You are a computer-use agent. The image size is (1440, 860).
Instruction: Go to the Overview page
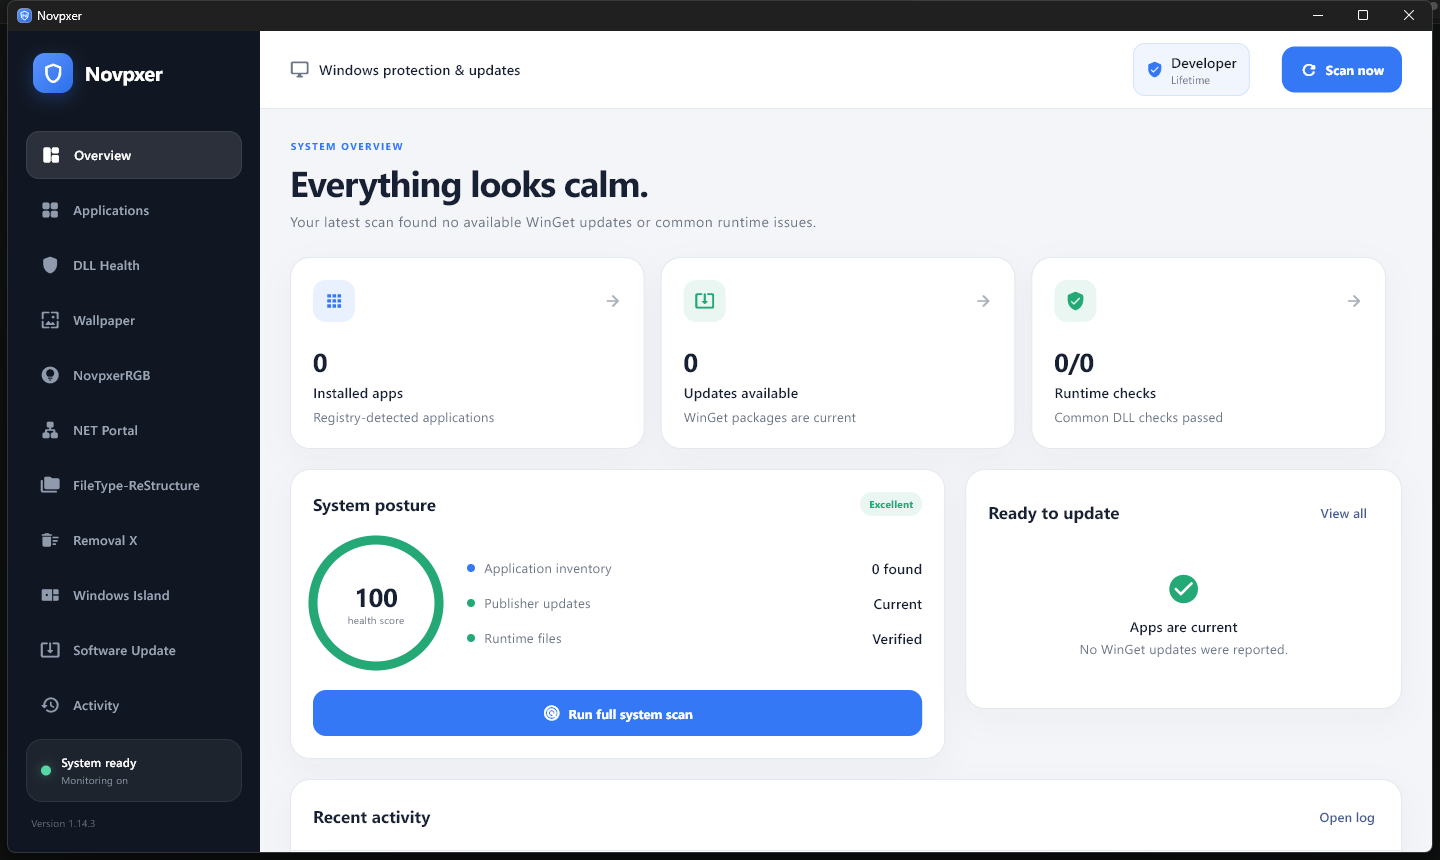pos(134,155)
